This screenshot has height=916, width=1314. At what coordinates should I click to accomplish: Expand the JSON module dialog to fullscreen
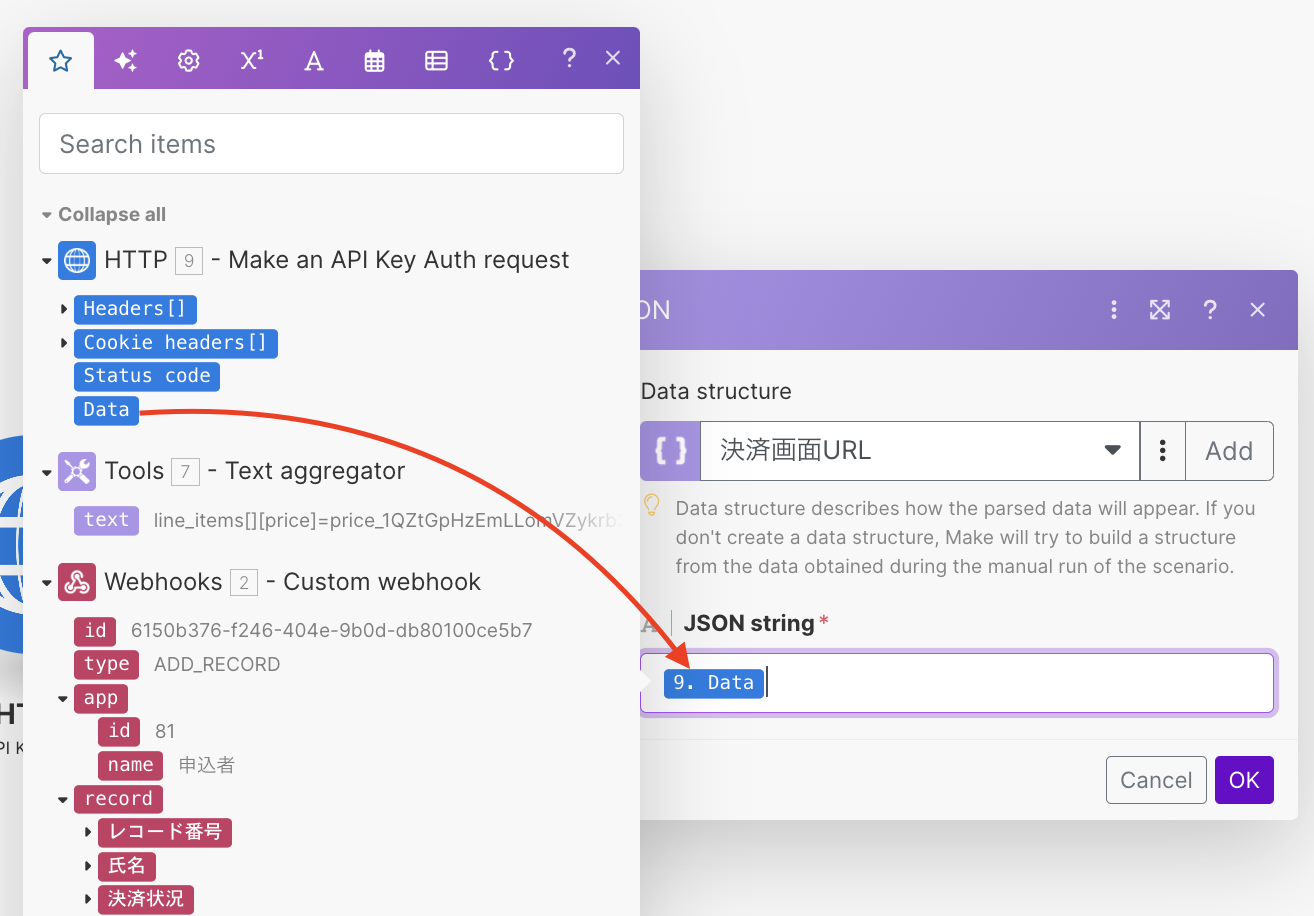(1160, 310)
